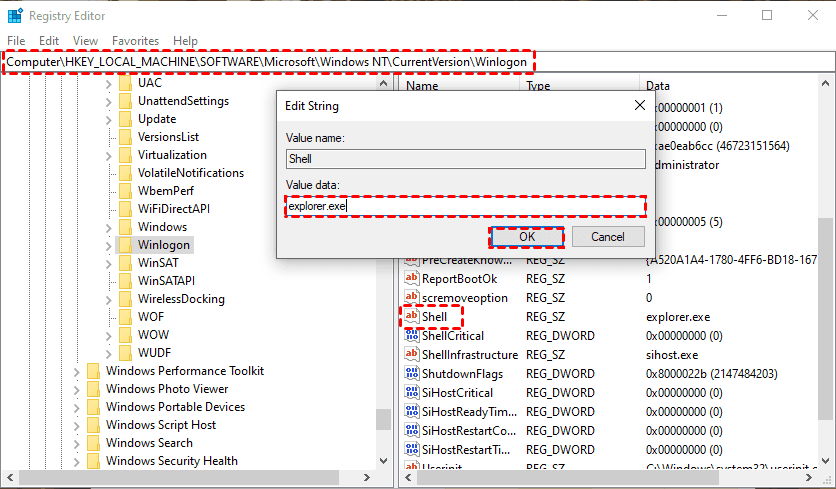Click the SiHostCritical DWORD value icon
836x489 pixels.
pos(412,392)
